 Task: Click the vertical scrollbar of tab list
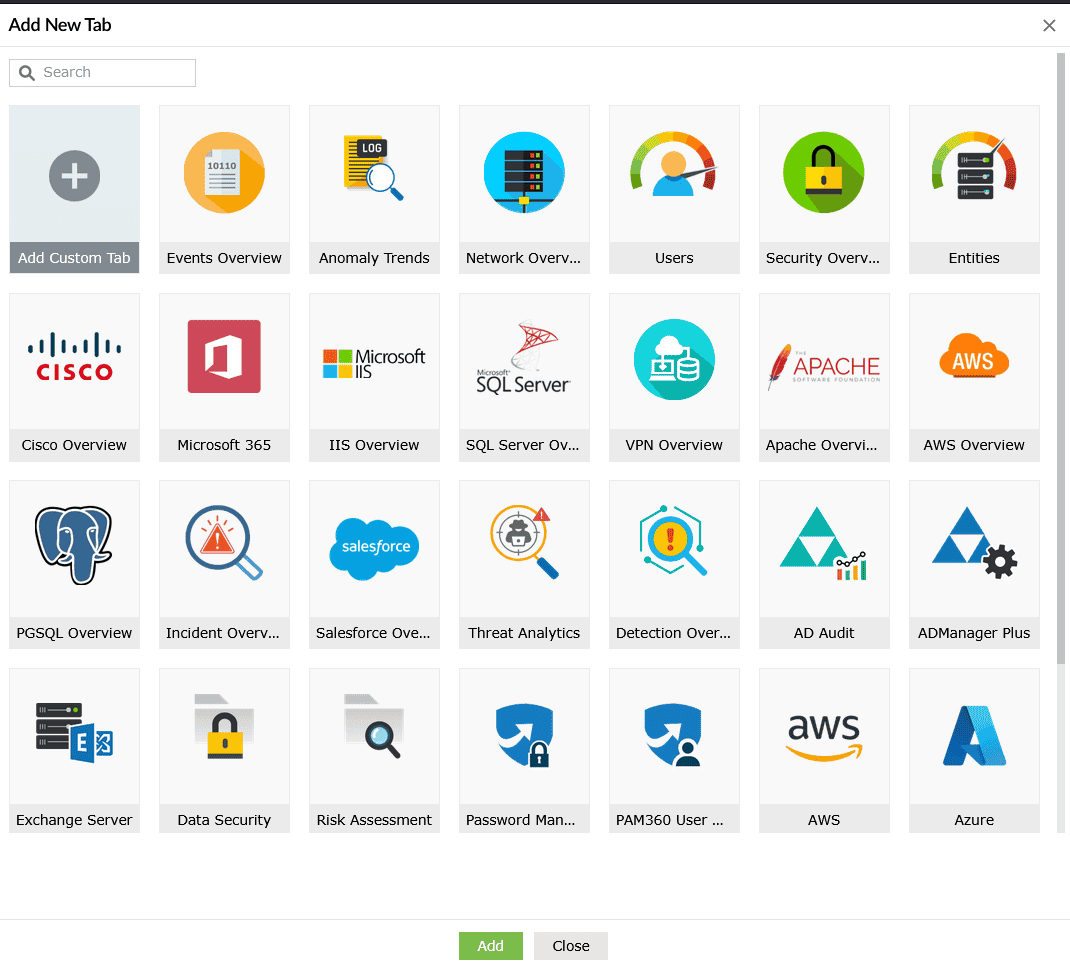coord(1060,358)
